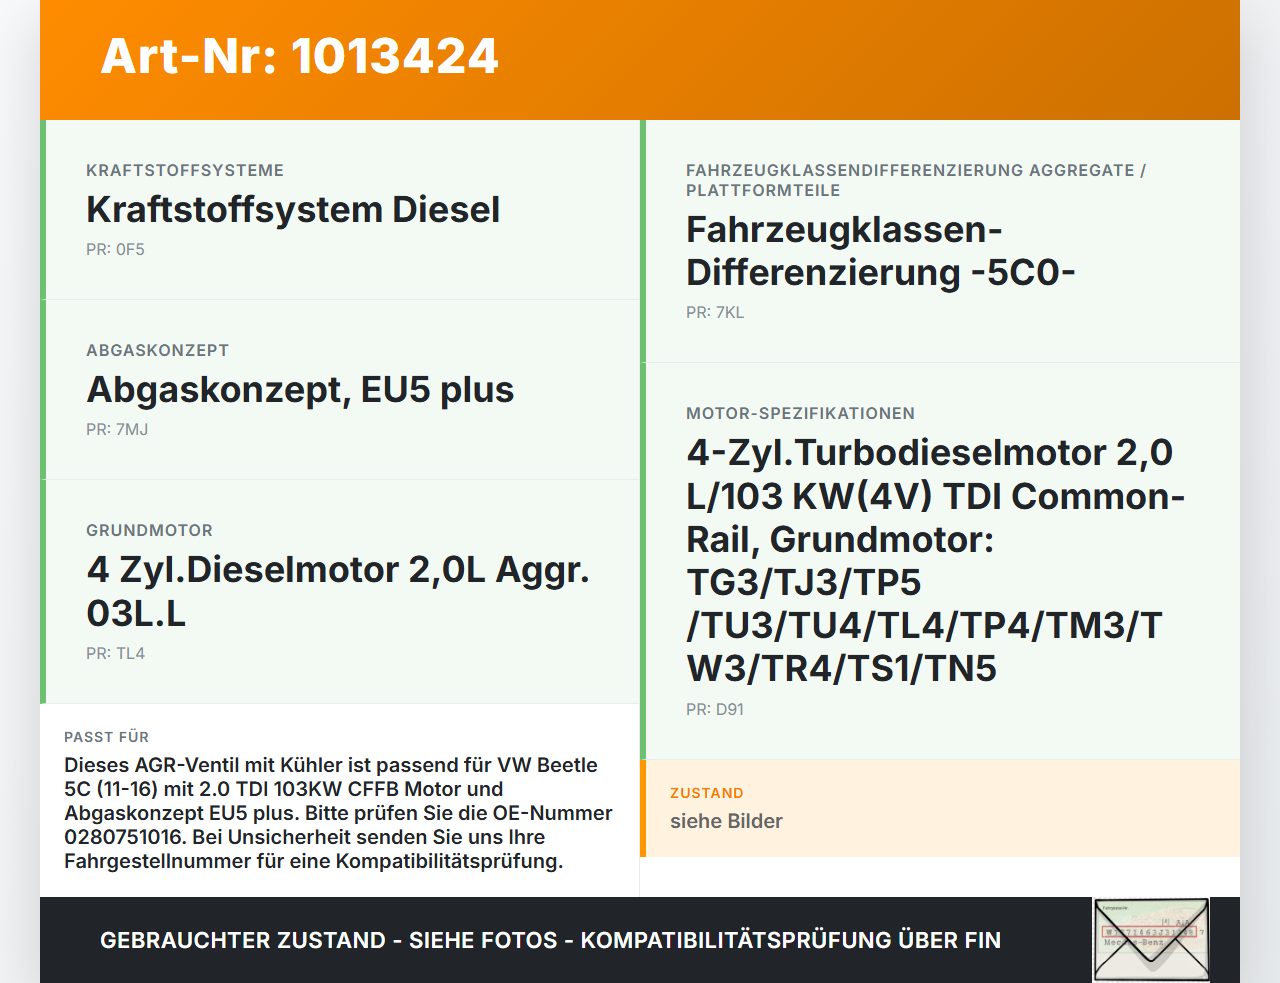Image resolution: width=1280 pixels, height=983 pixels.
Task: Select the PR: 7MJ code
Action: pyautogui.click(x=117, y=429)
